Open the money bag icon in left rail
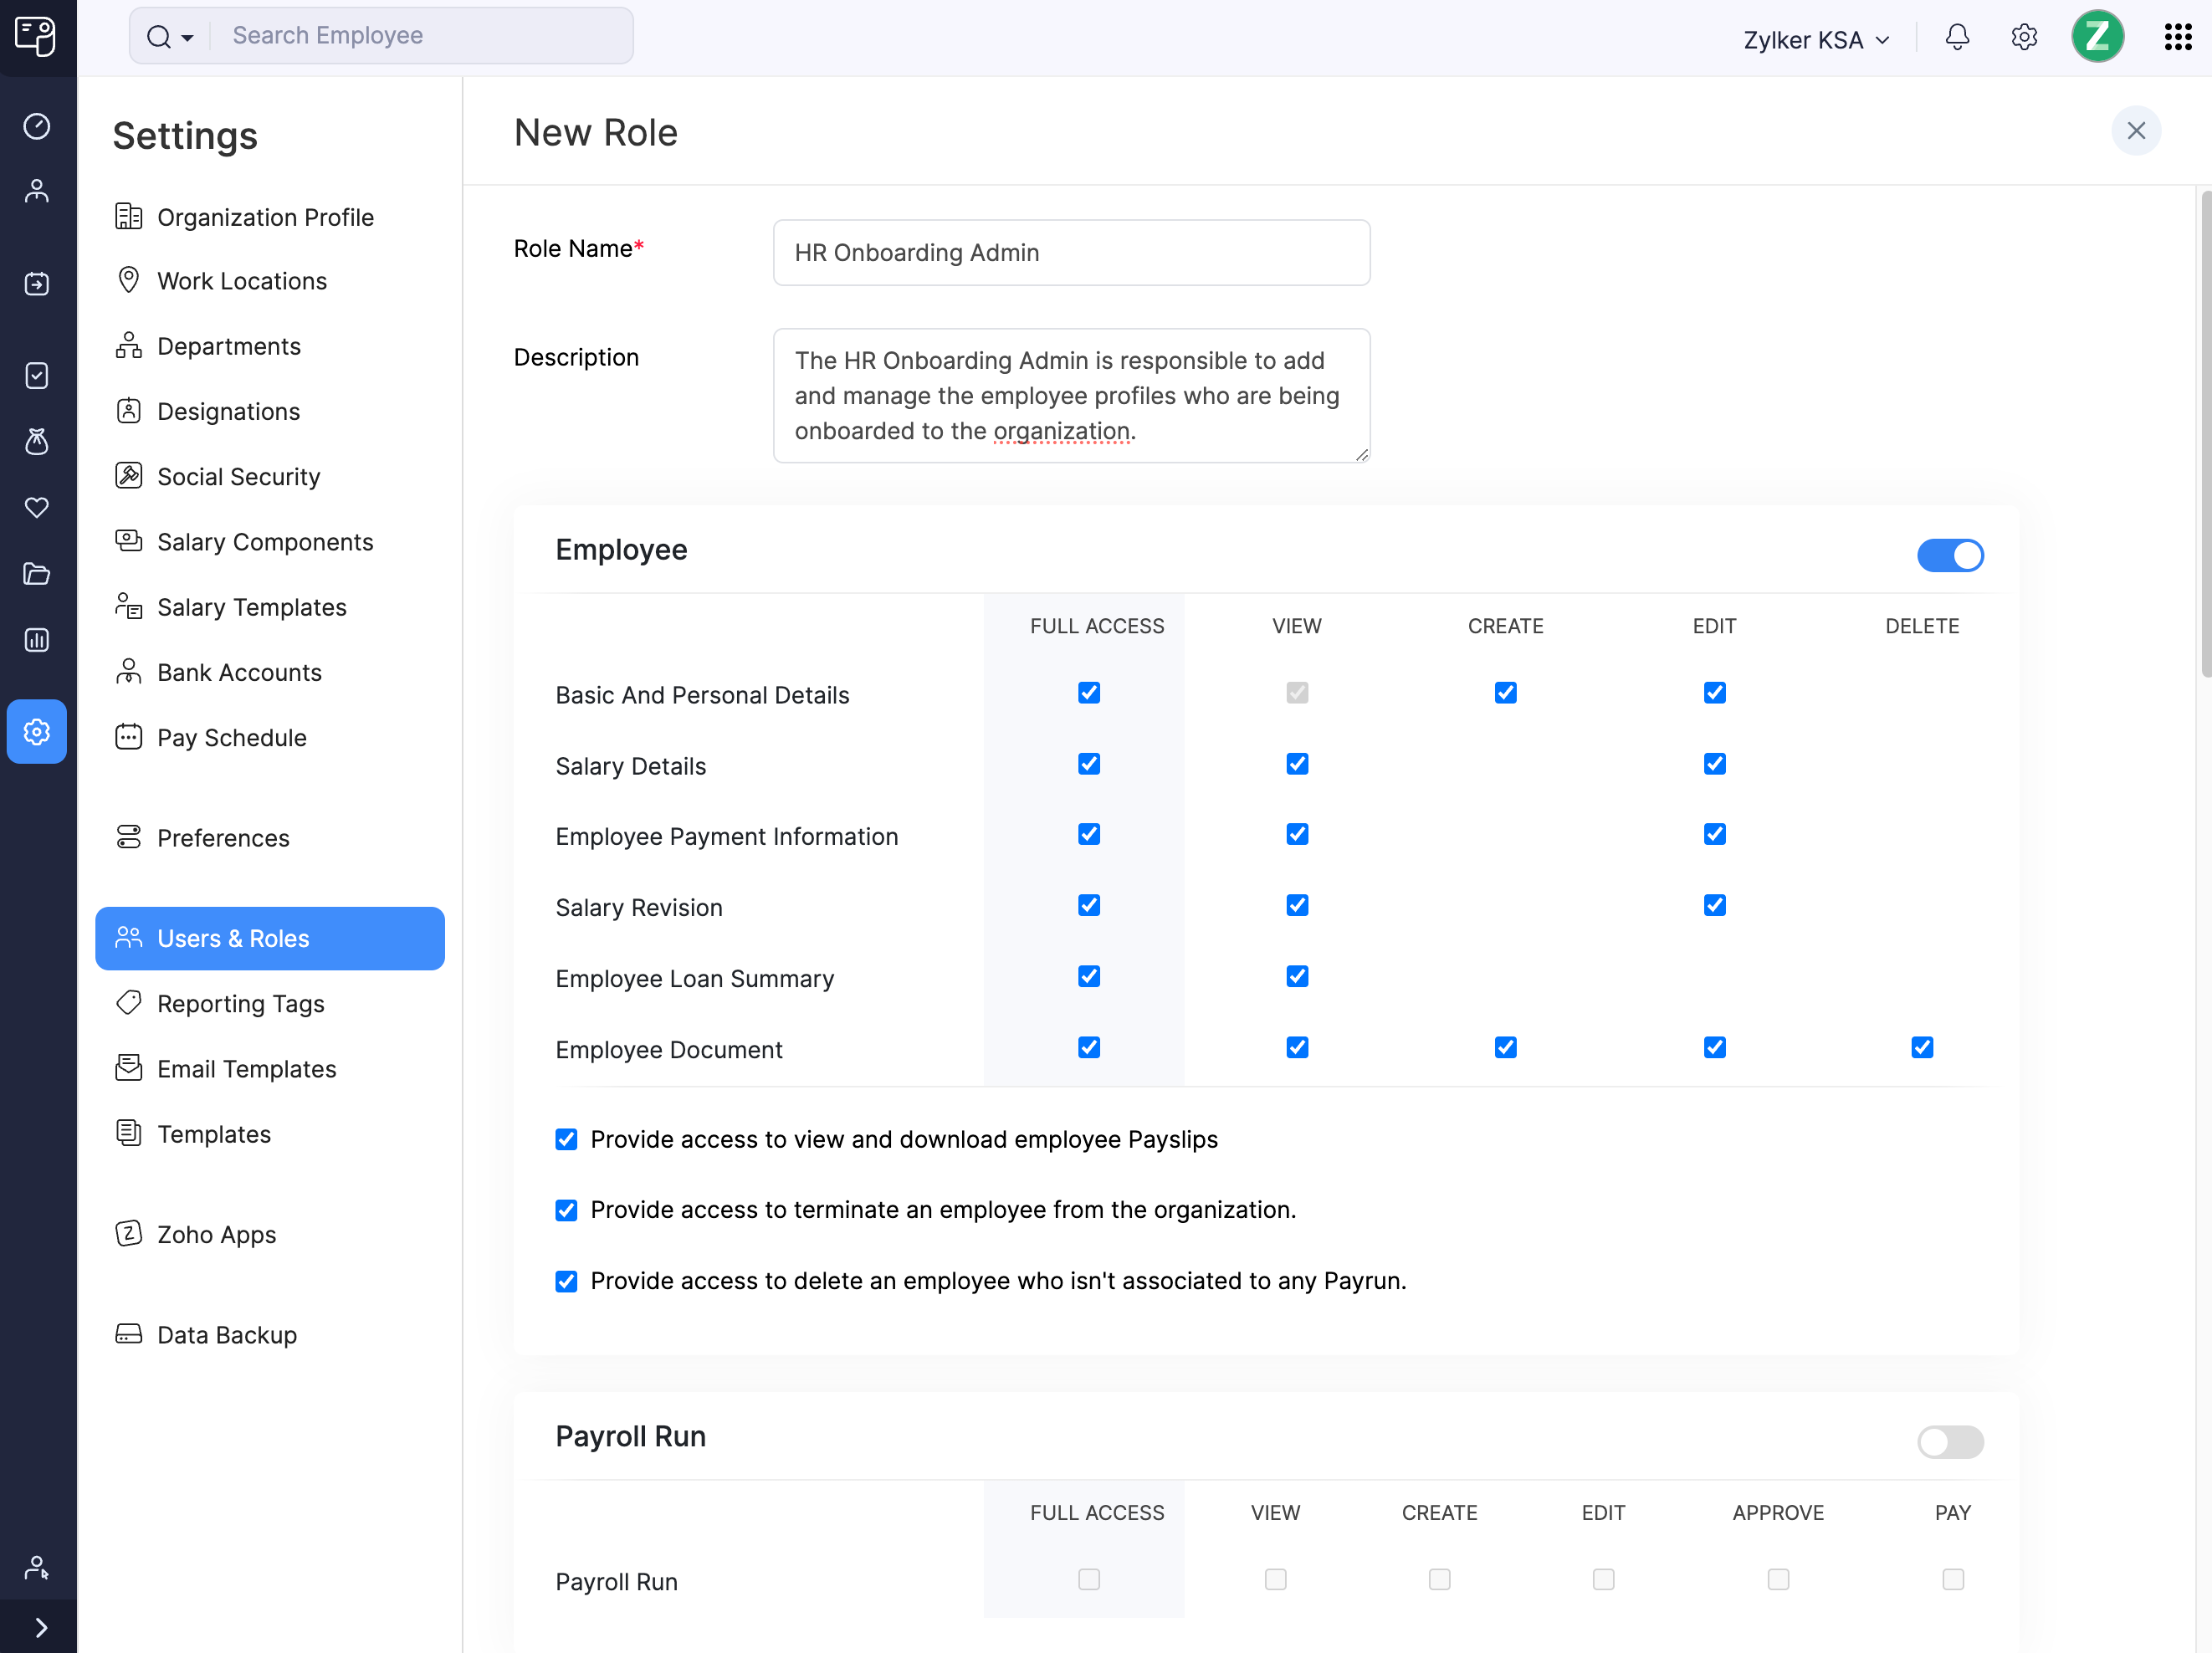Screen dimensions: 2212x1653 37,441
